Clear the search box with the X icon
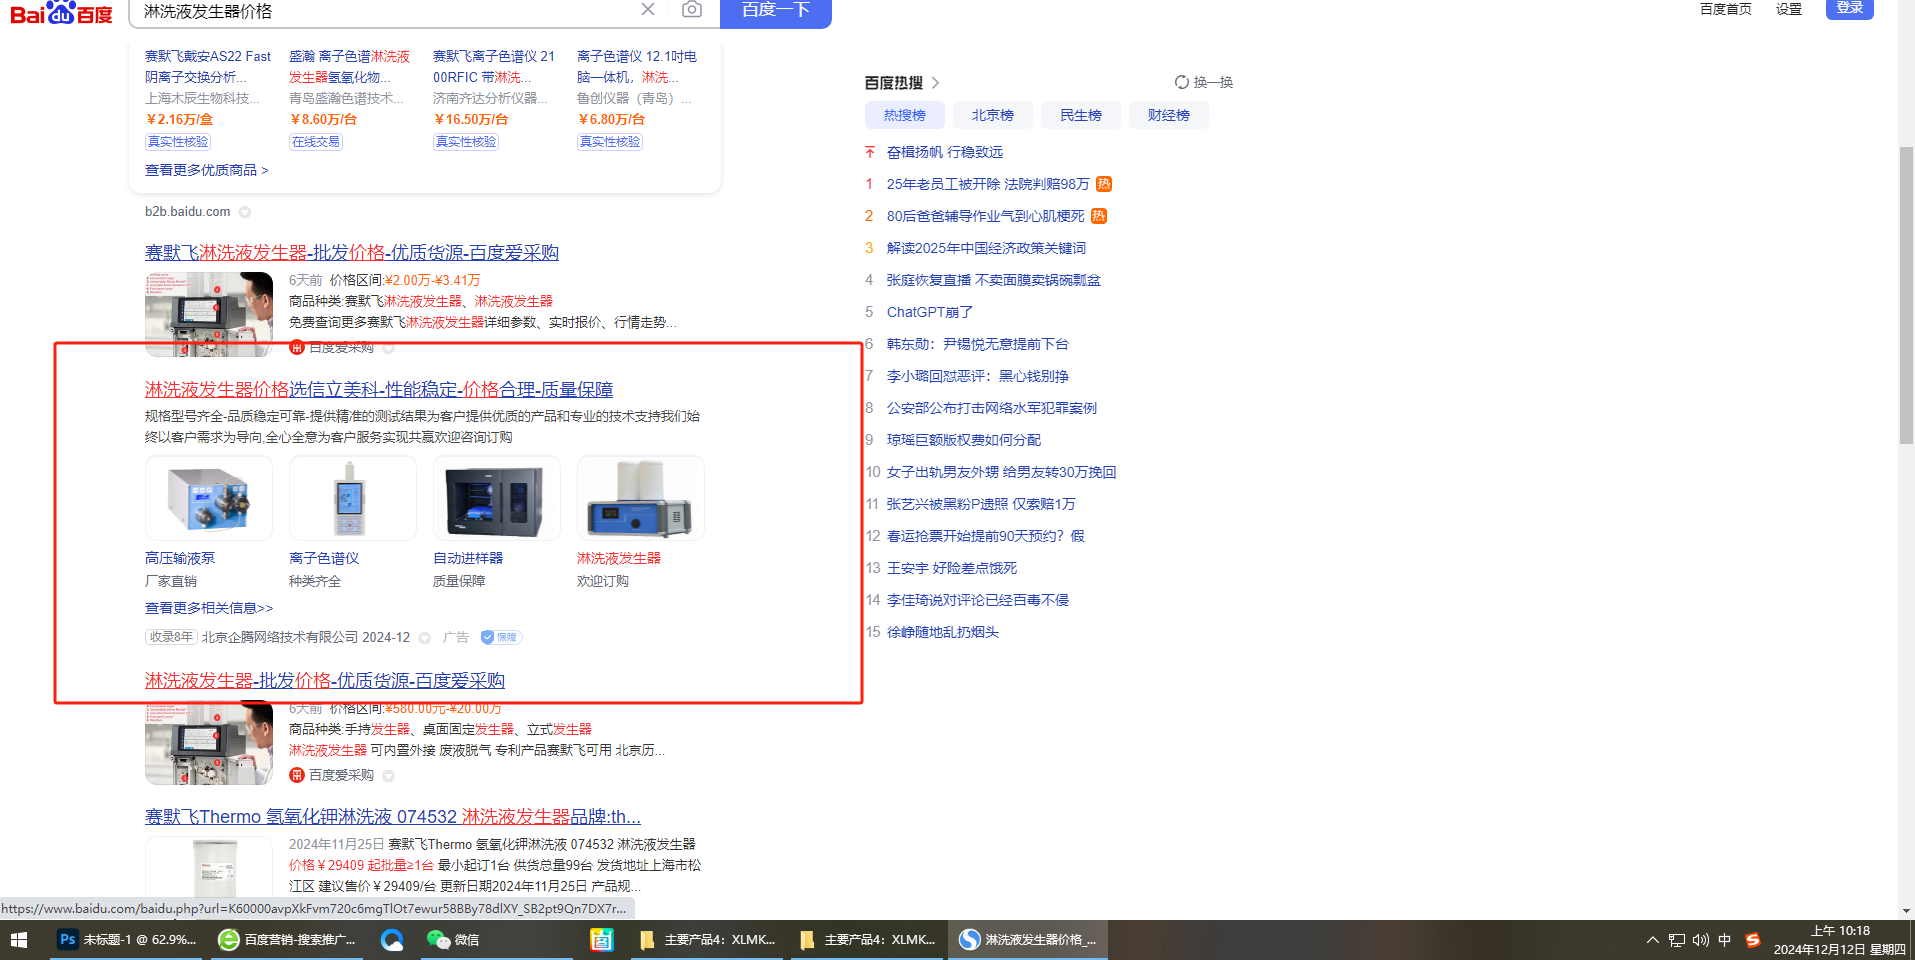 pos(648,10)
